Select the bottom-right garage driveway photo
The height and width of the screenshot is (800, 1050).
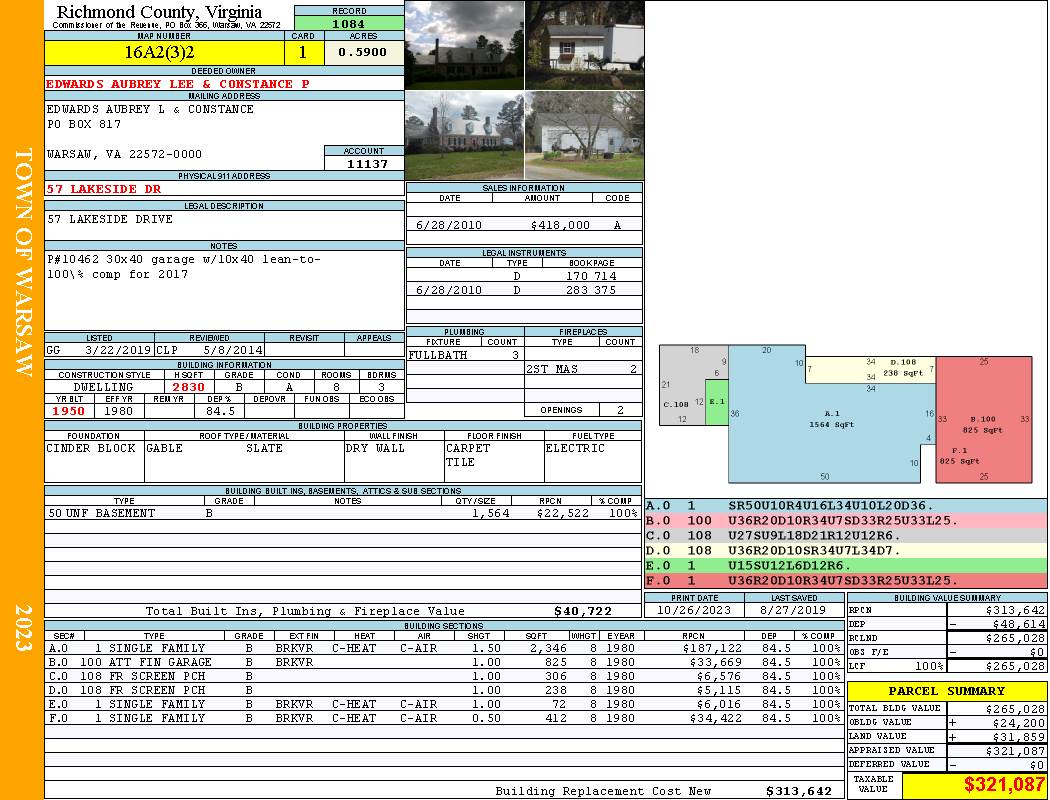pos(585,136)
